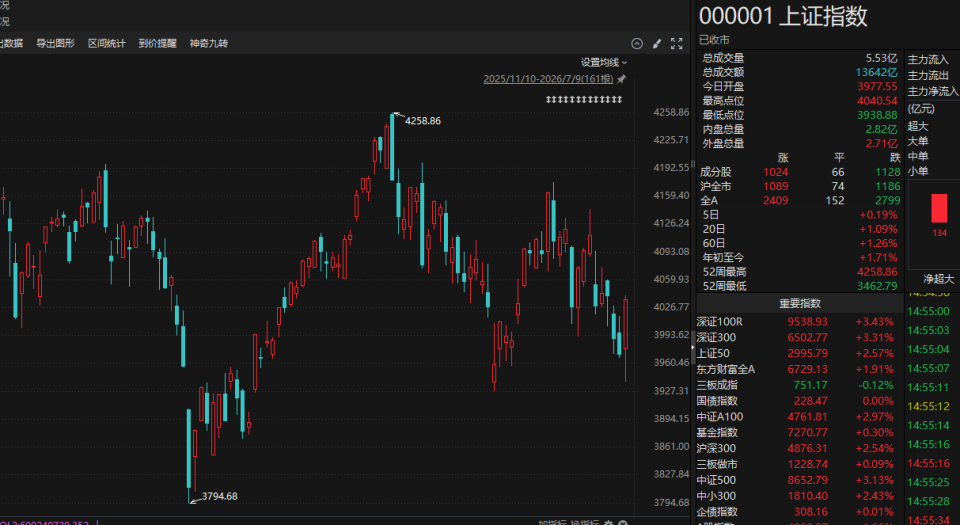Click the circled up-arrow collapse icon
The width and height of the screenshot is (960, 525).
point(637,43)
